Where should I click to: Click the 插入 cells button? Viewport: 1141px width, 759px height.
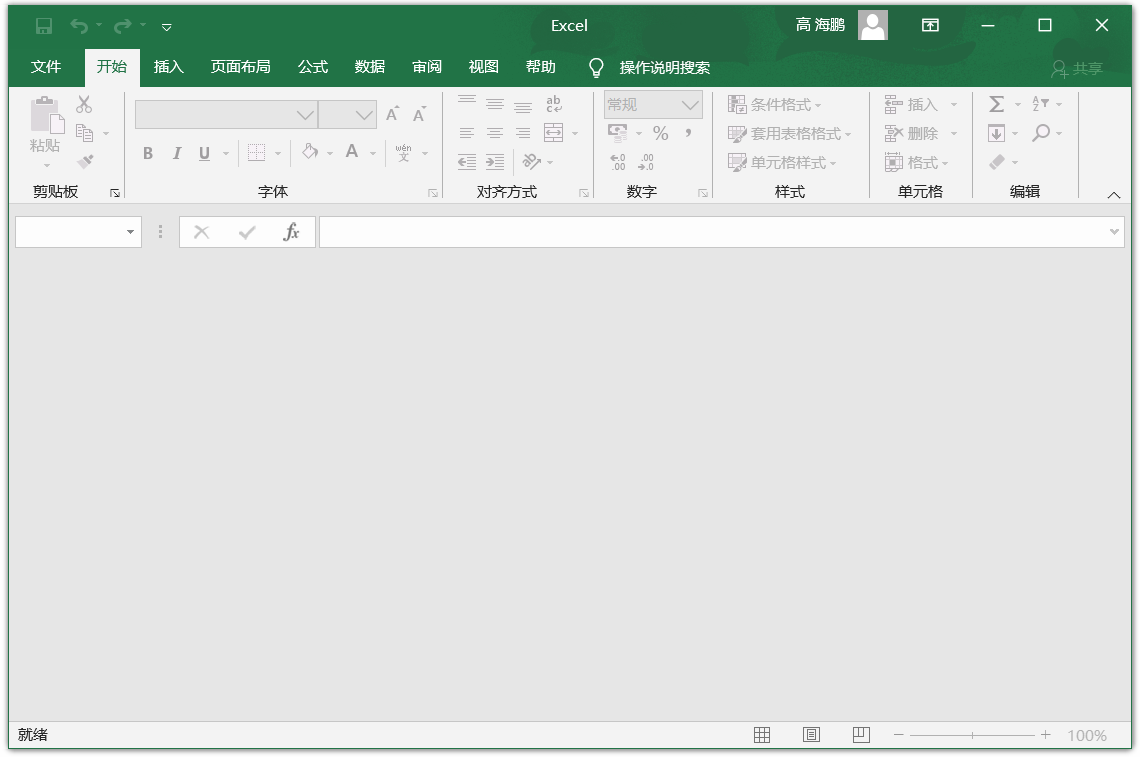[911, 105]
